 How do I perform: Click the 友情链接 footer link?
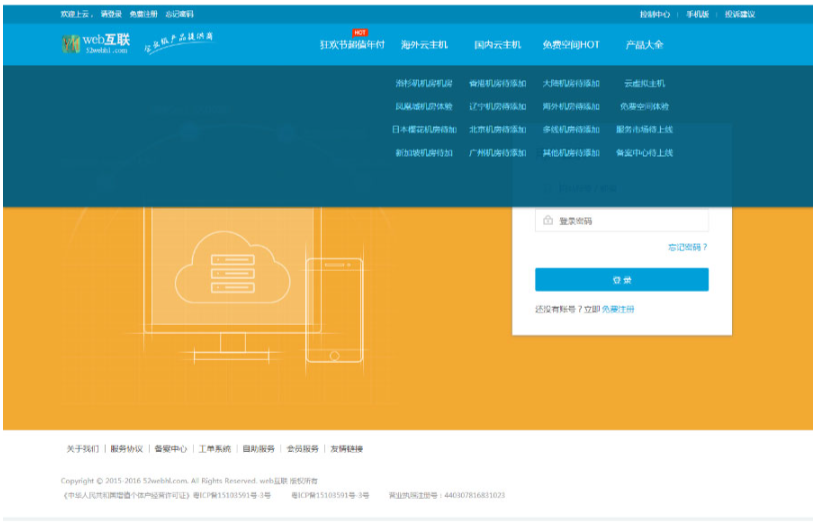pyautogui.click(x=347, y=449)
